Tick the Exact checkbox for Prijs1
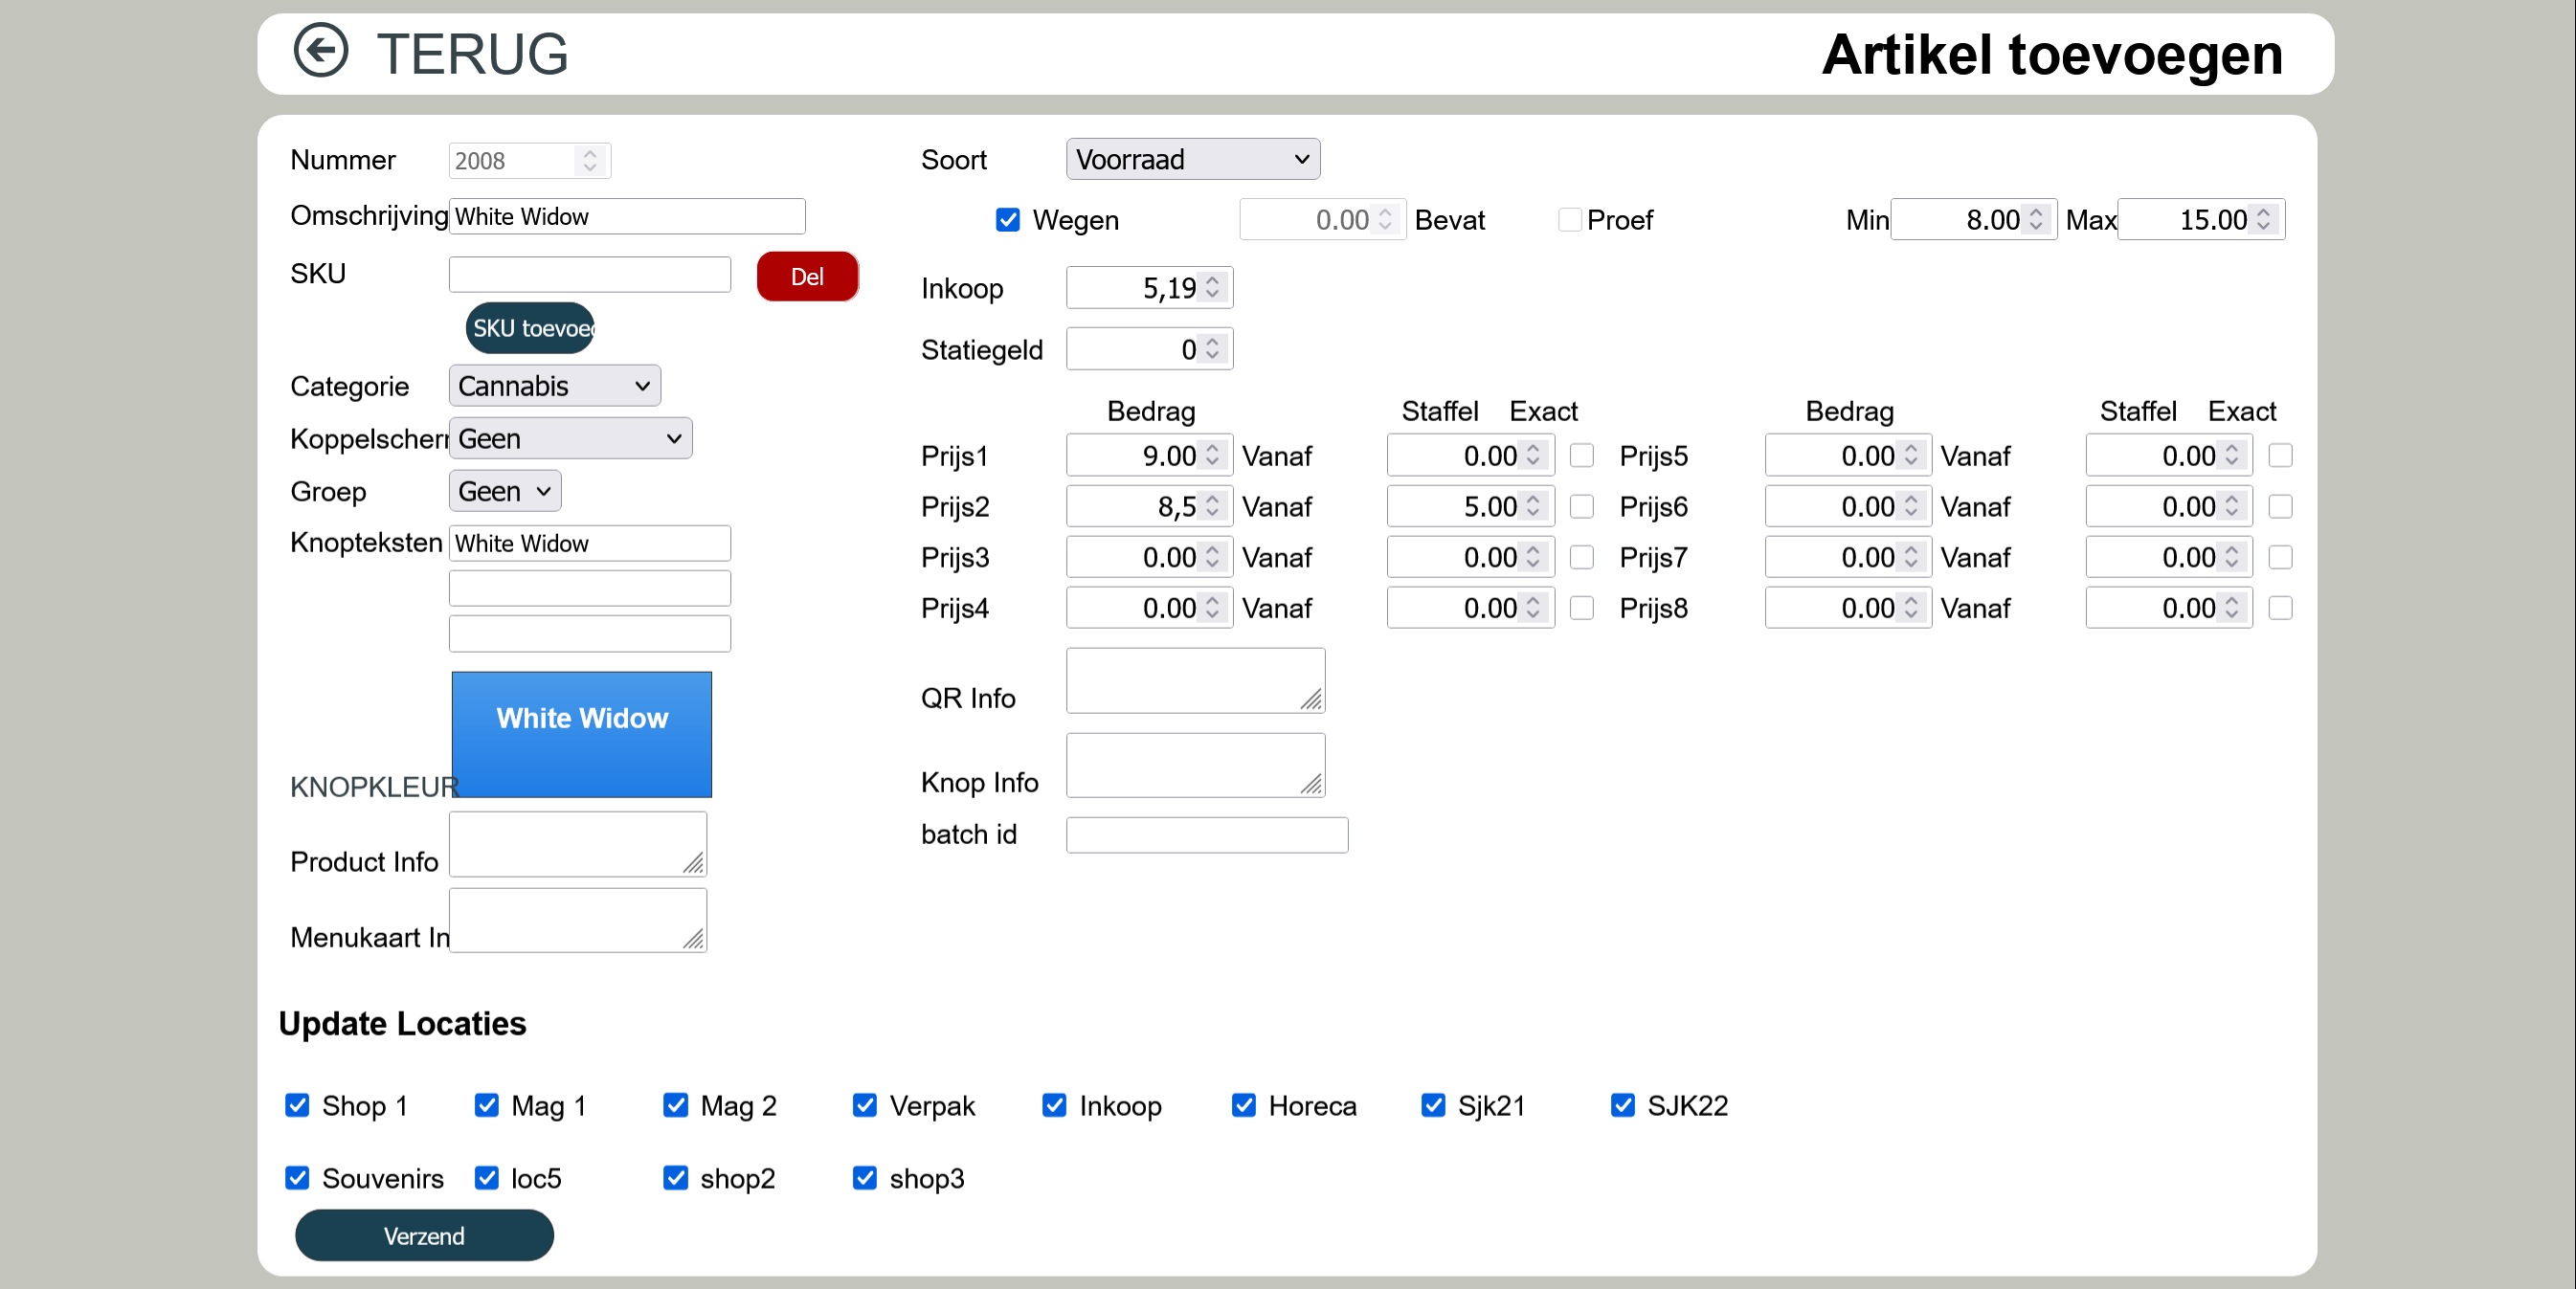 (x=1581, y=456)
